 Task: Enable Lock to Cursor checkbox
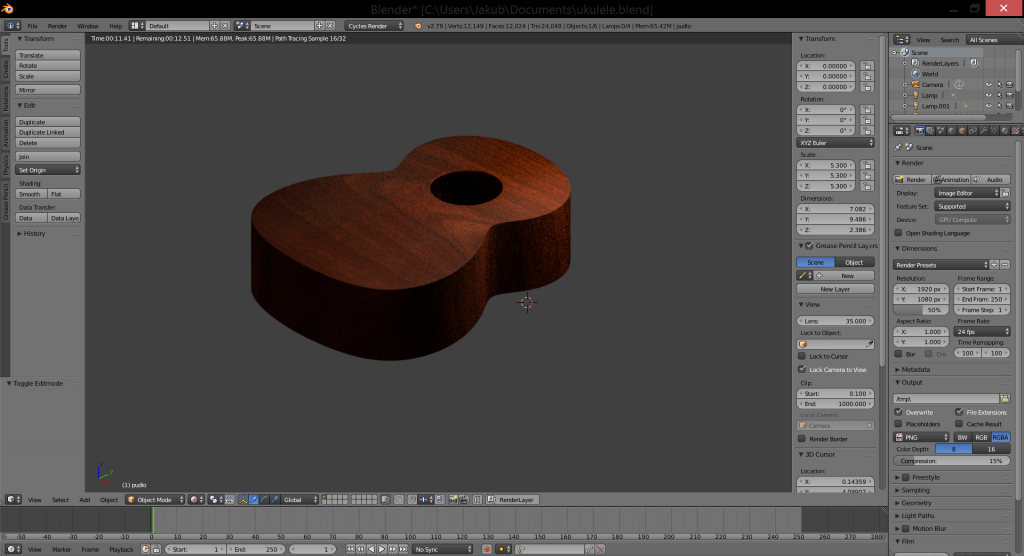click(x=802, y=356)
